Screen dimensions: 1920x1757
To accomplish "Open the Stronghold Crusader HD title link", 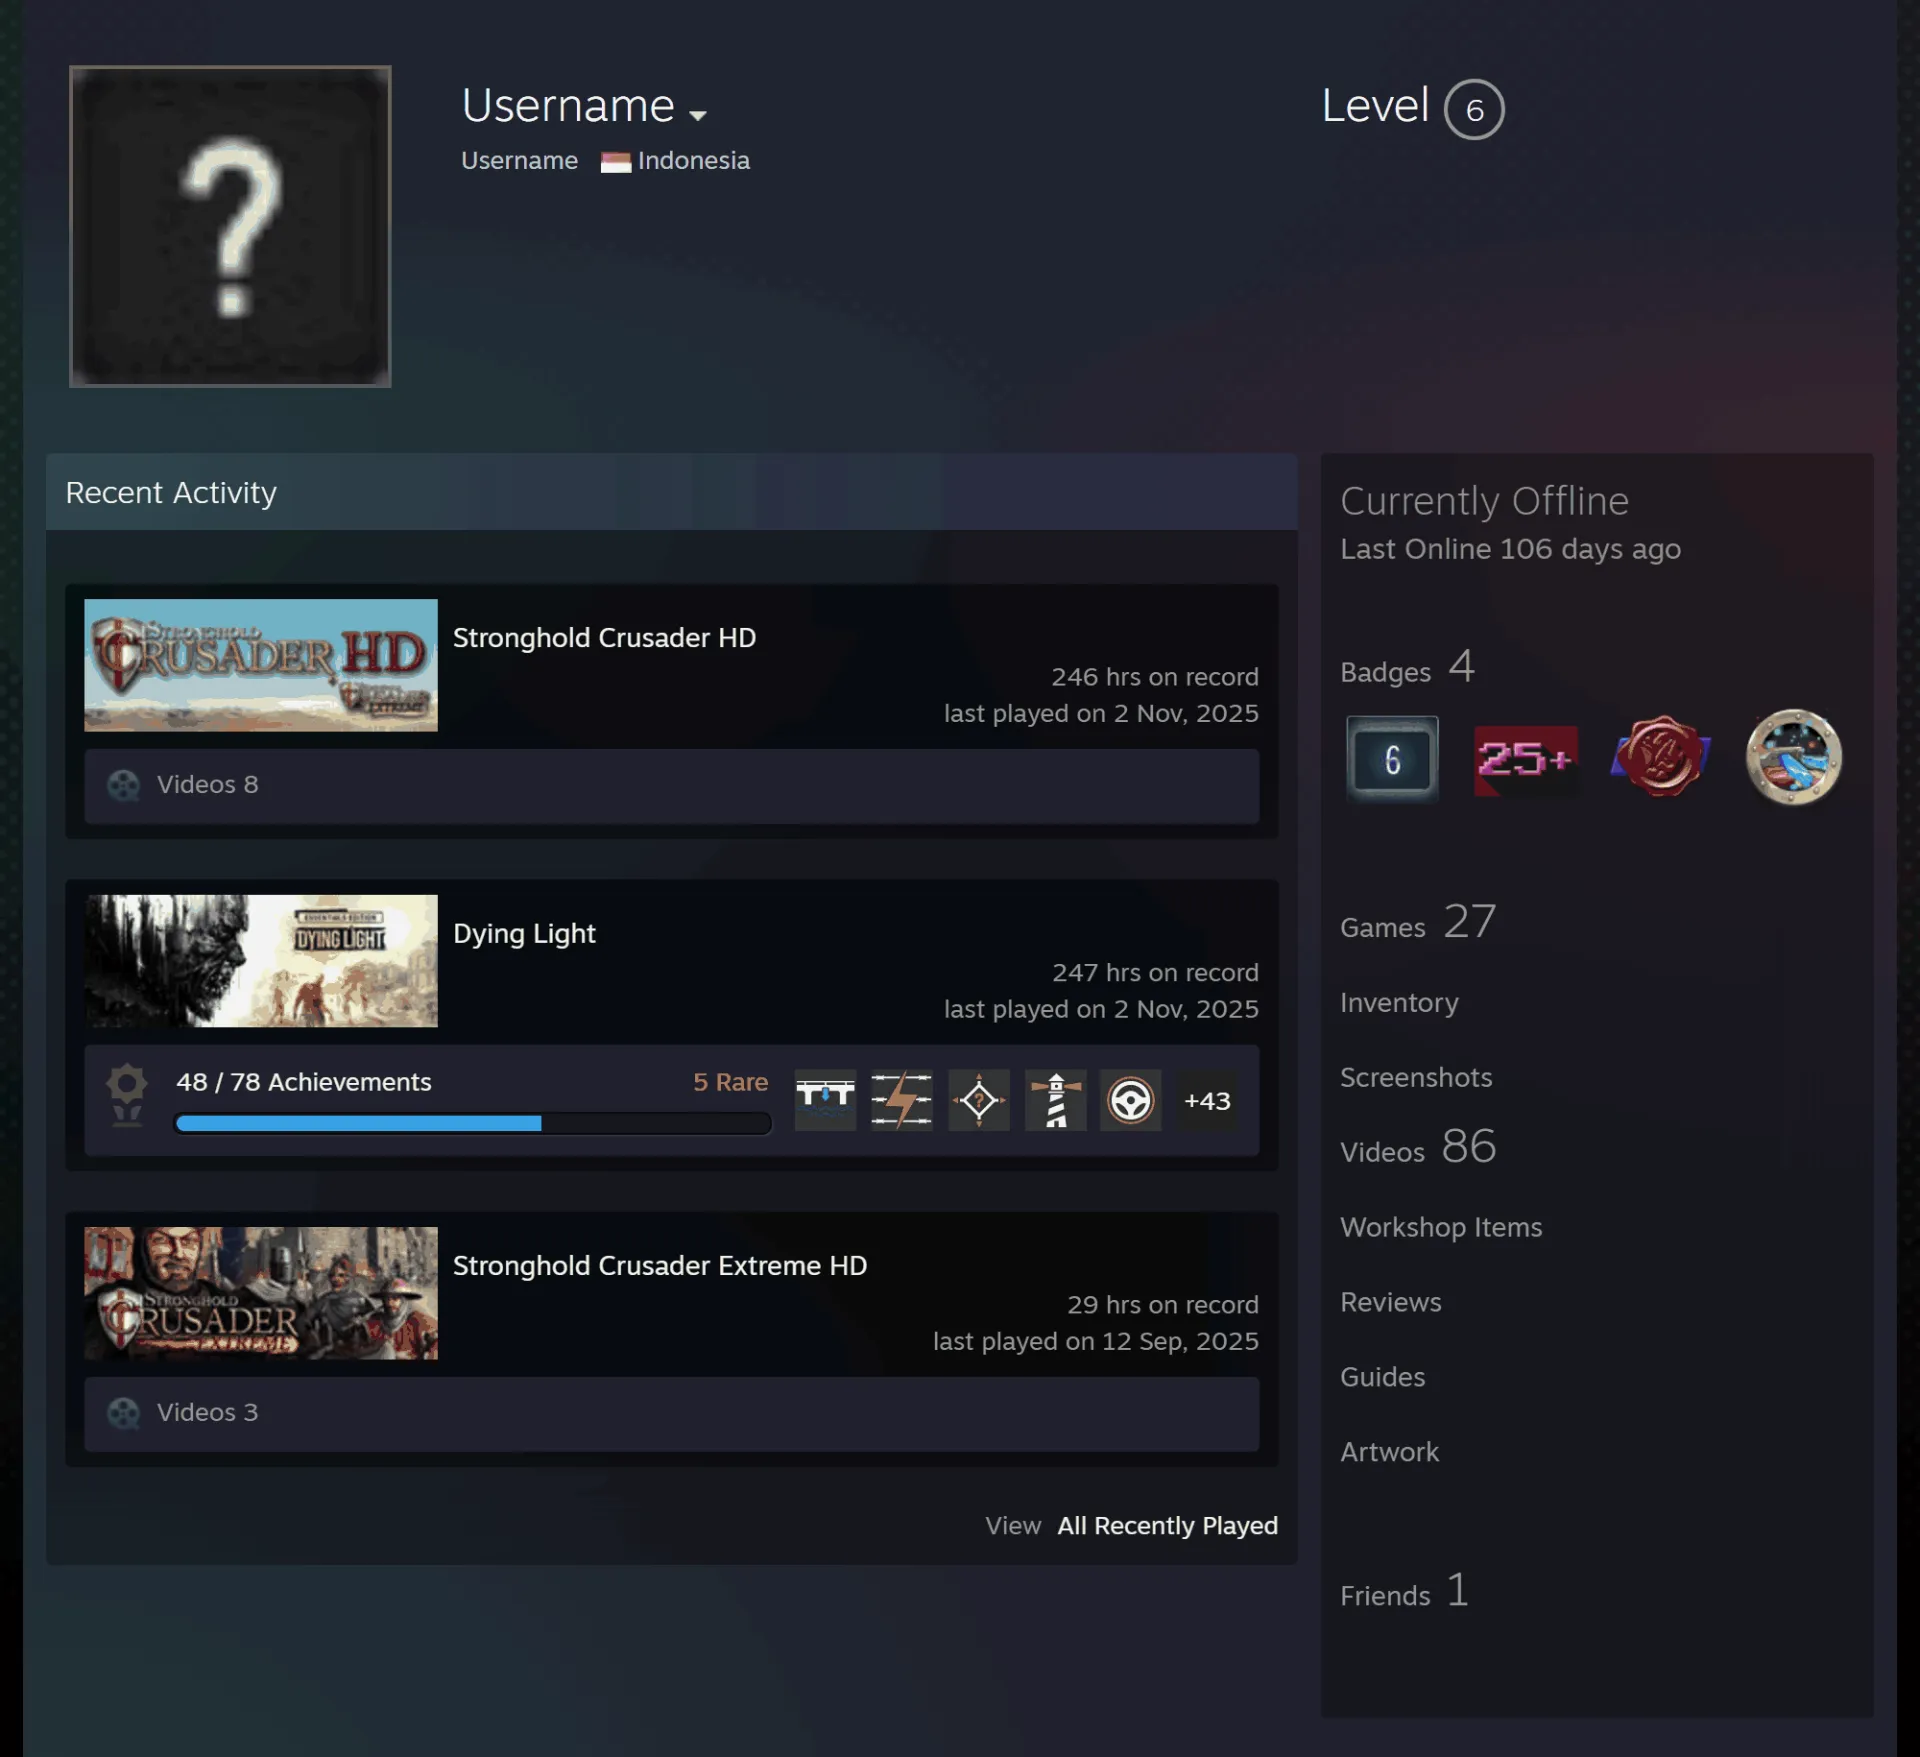I will pyautogui.click(x=604, y=638).
